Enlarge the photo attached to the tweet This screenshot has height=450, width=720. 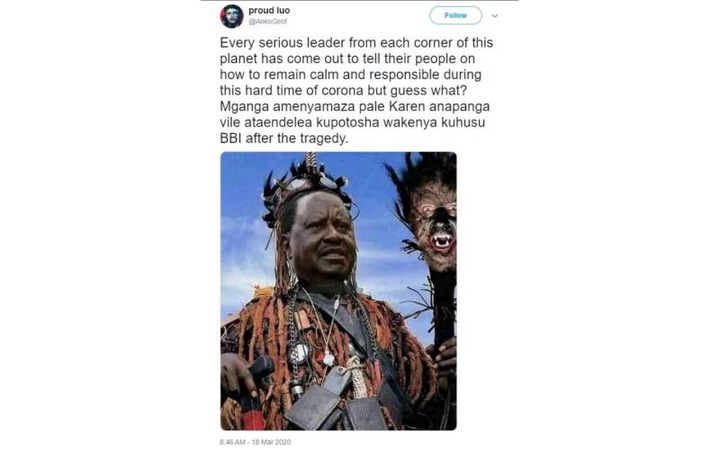click(338, 291)
